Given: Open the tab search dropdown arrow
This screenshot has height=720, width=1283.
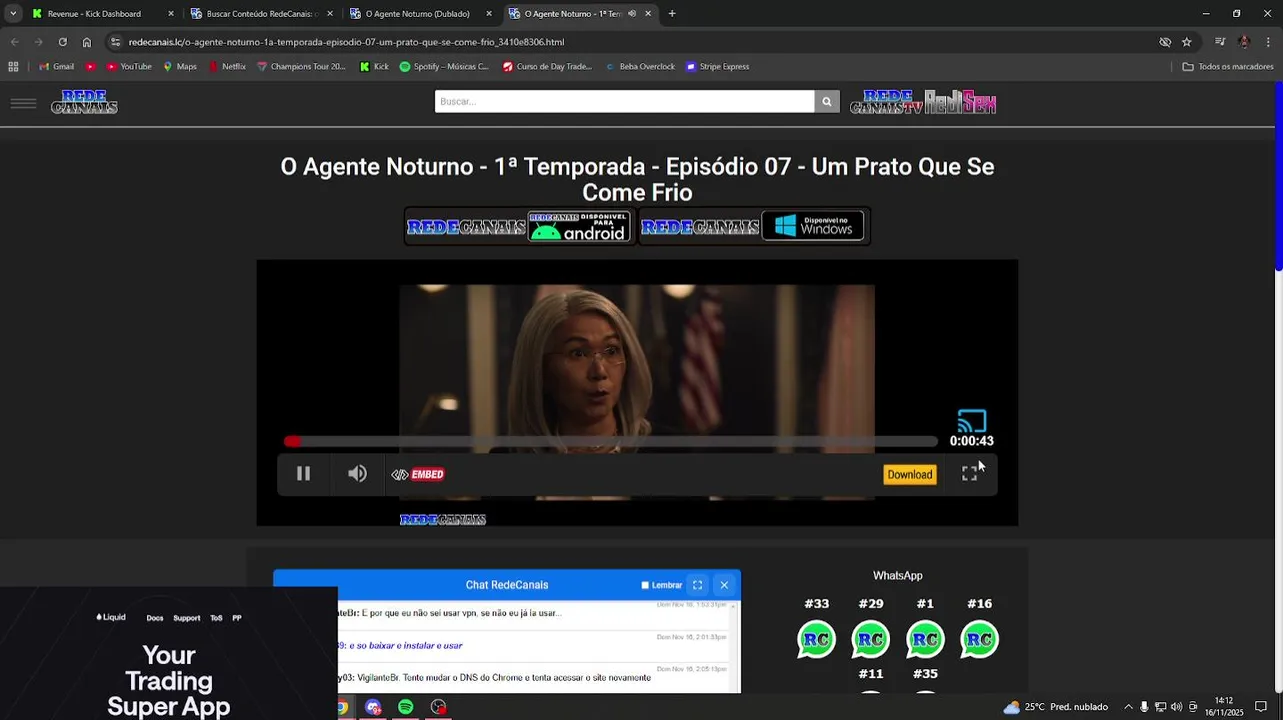Looking at the screenshot, I should coord(12,14).
